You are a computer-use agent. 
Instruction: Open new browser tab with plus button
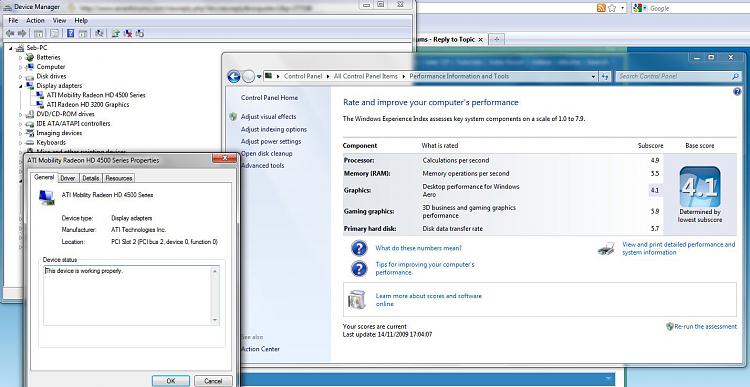(x=496, y=39)
